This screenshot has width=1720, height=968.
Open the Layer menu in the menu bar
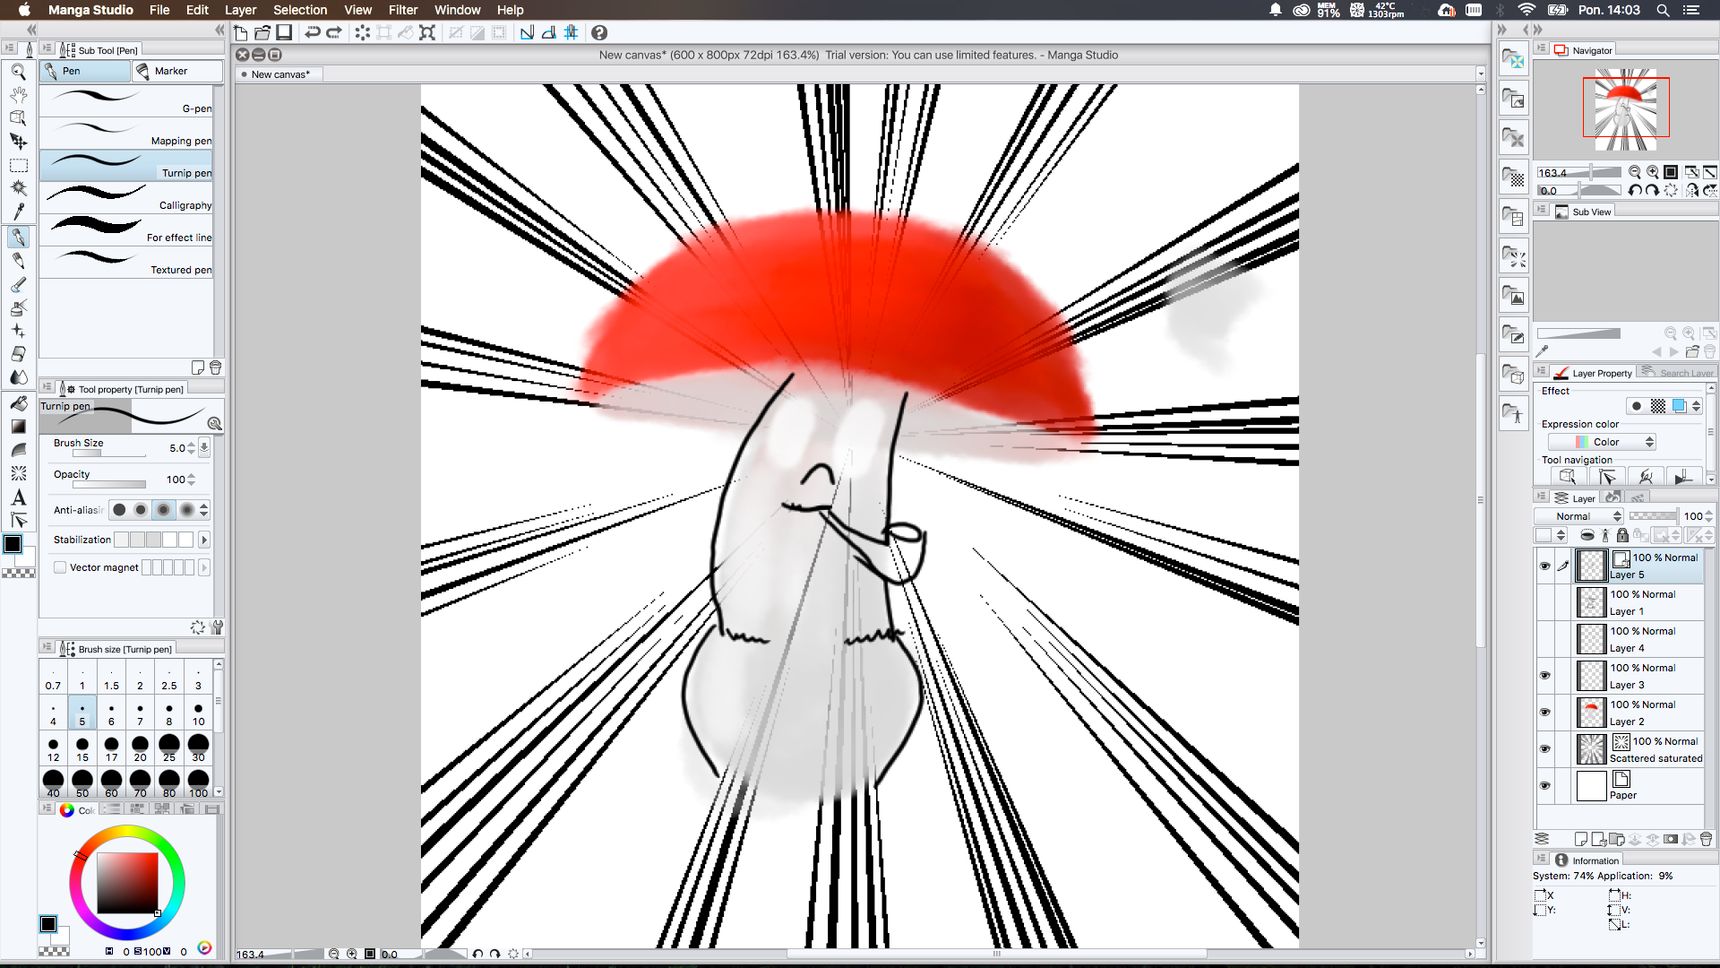(240, 10)
